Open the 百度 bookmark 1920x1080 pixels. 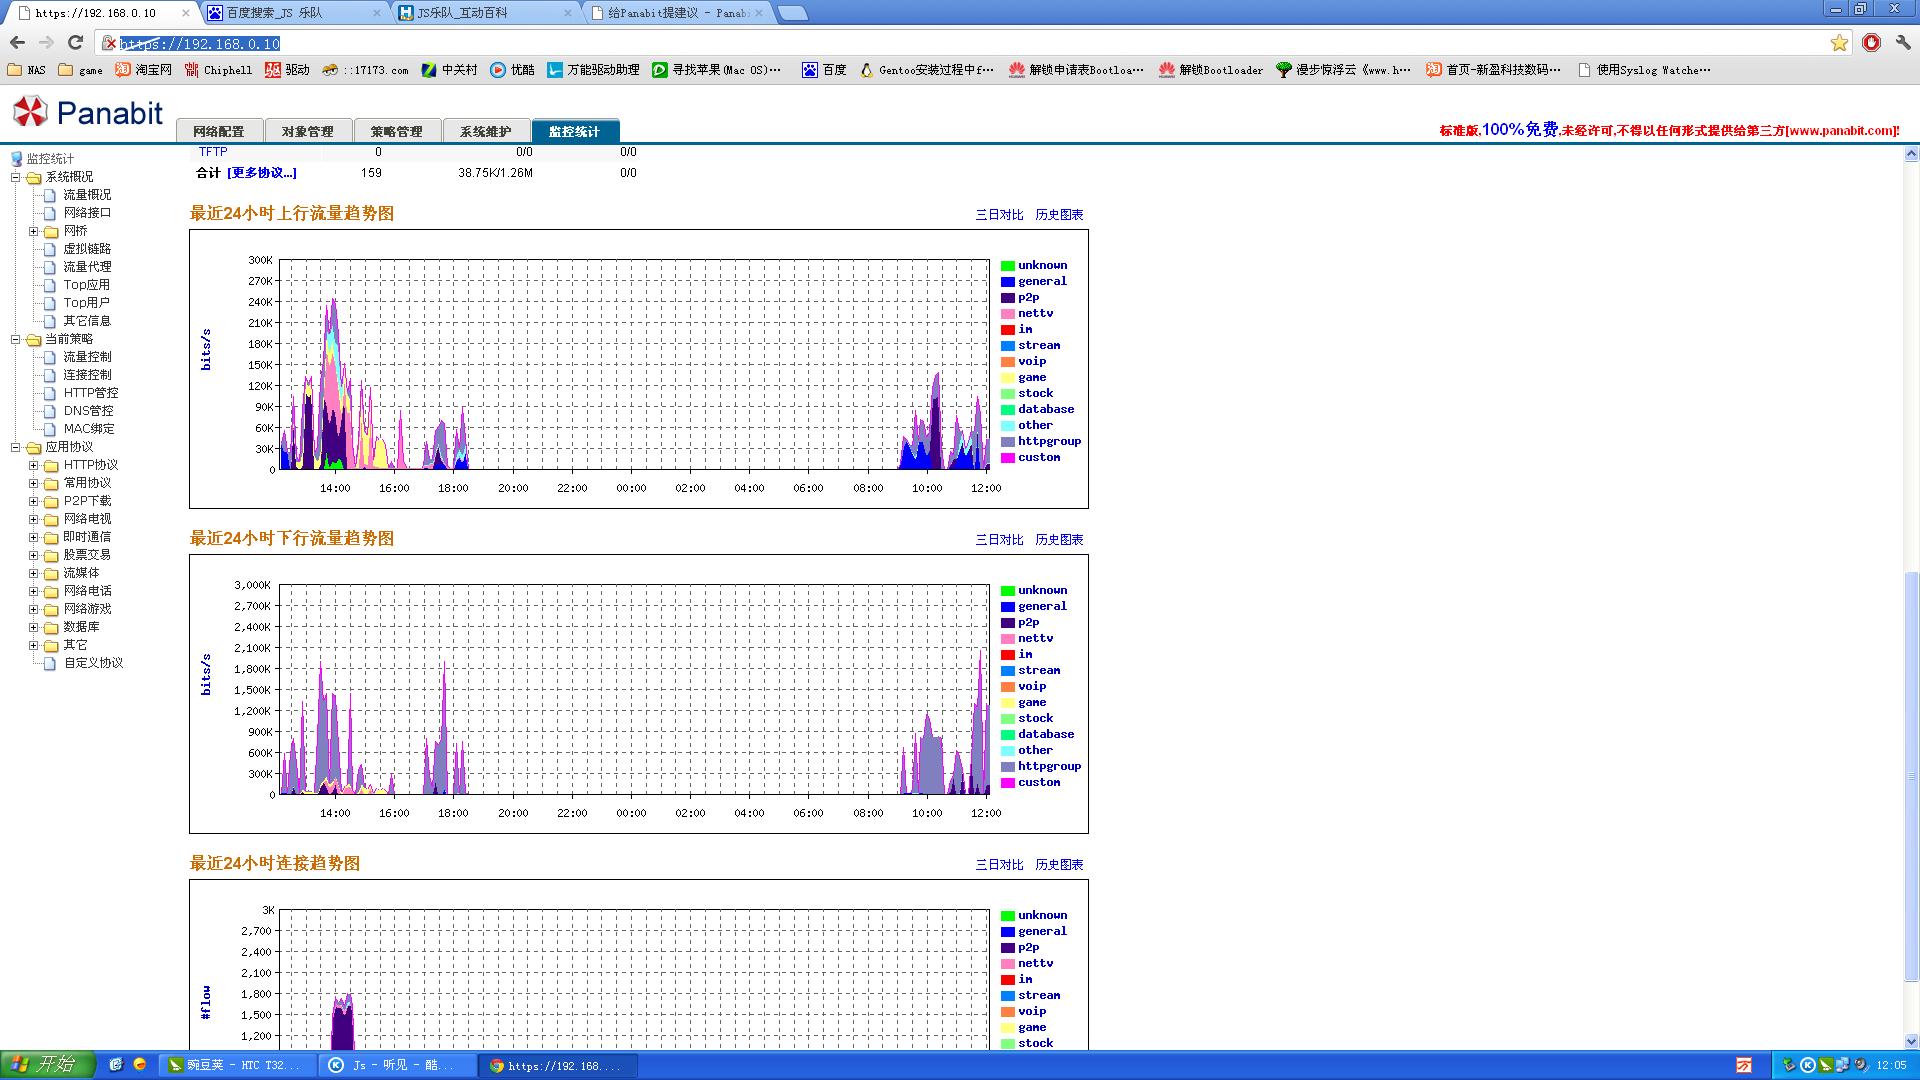click(824, 70)
